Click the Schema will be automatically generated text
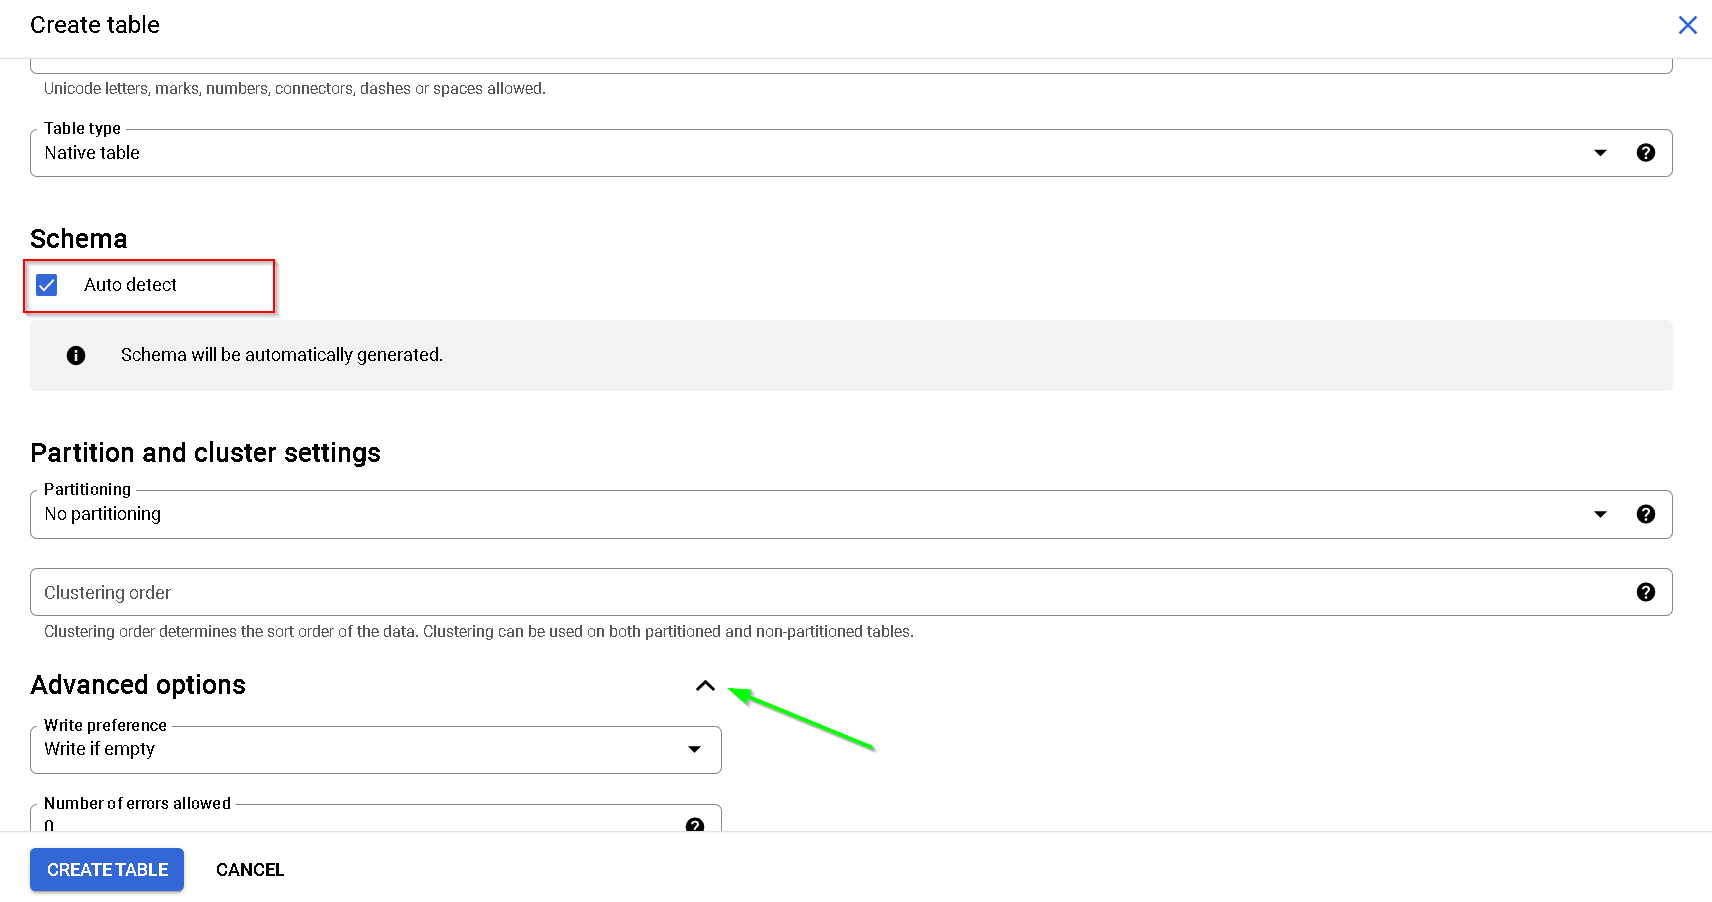This screenshot has height=902, width=1712. [x=282, y=355]
